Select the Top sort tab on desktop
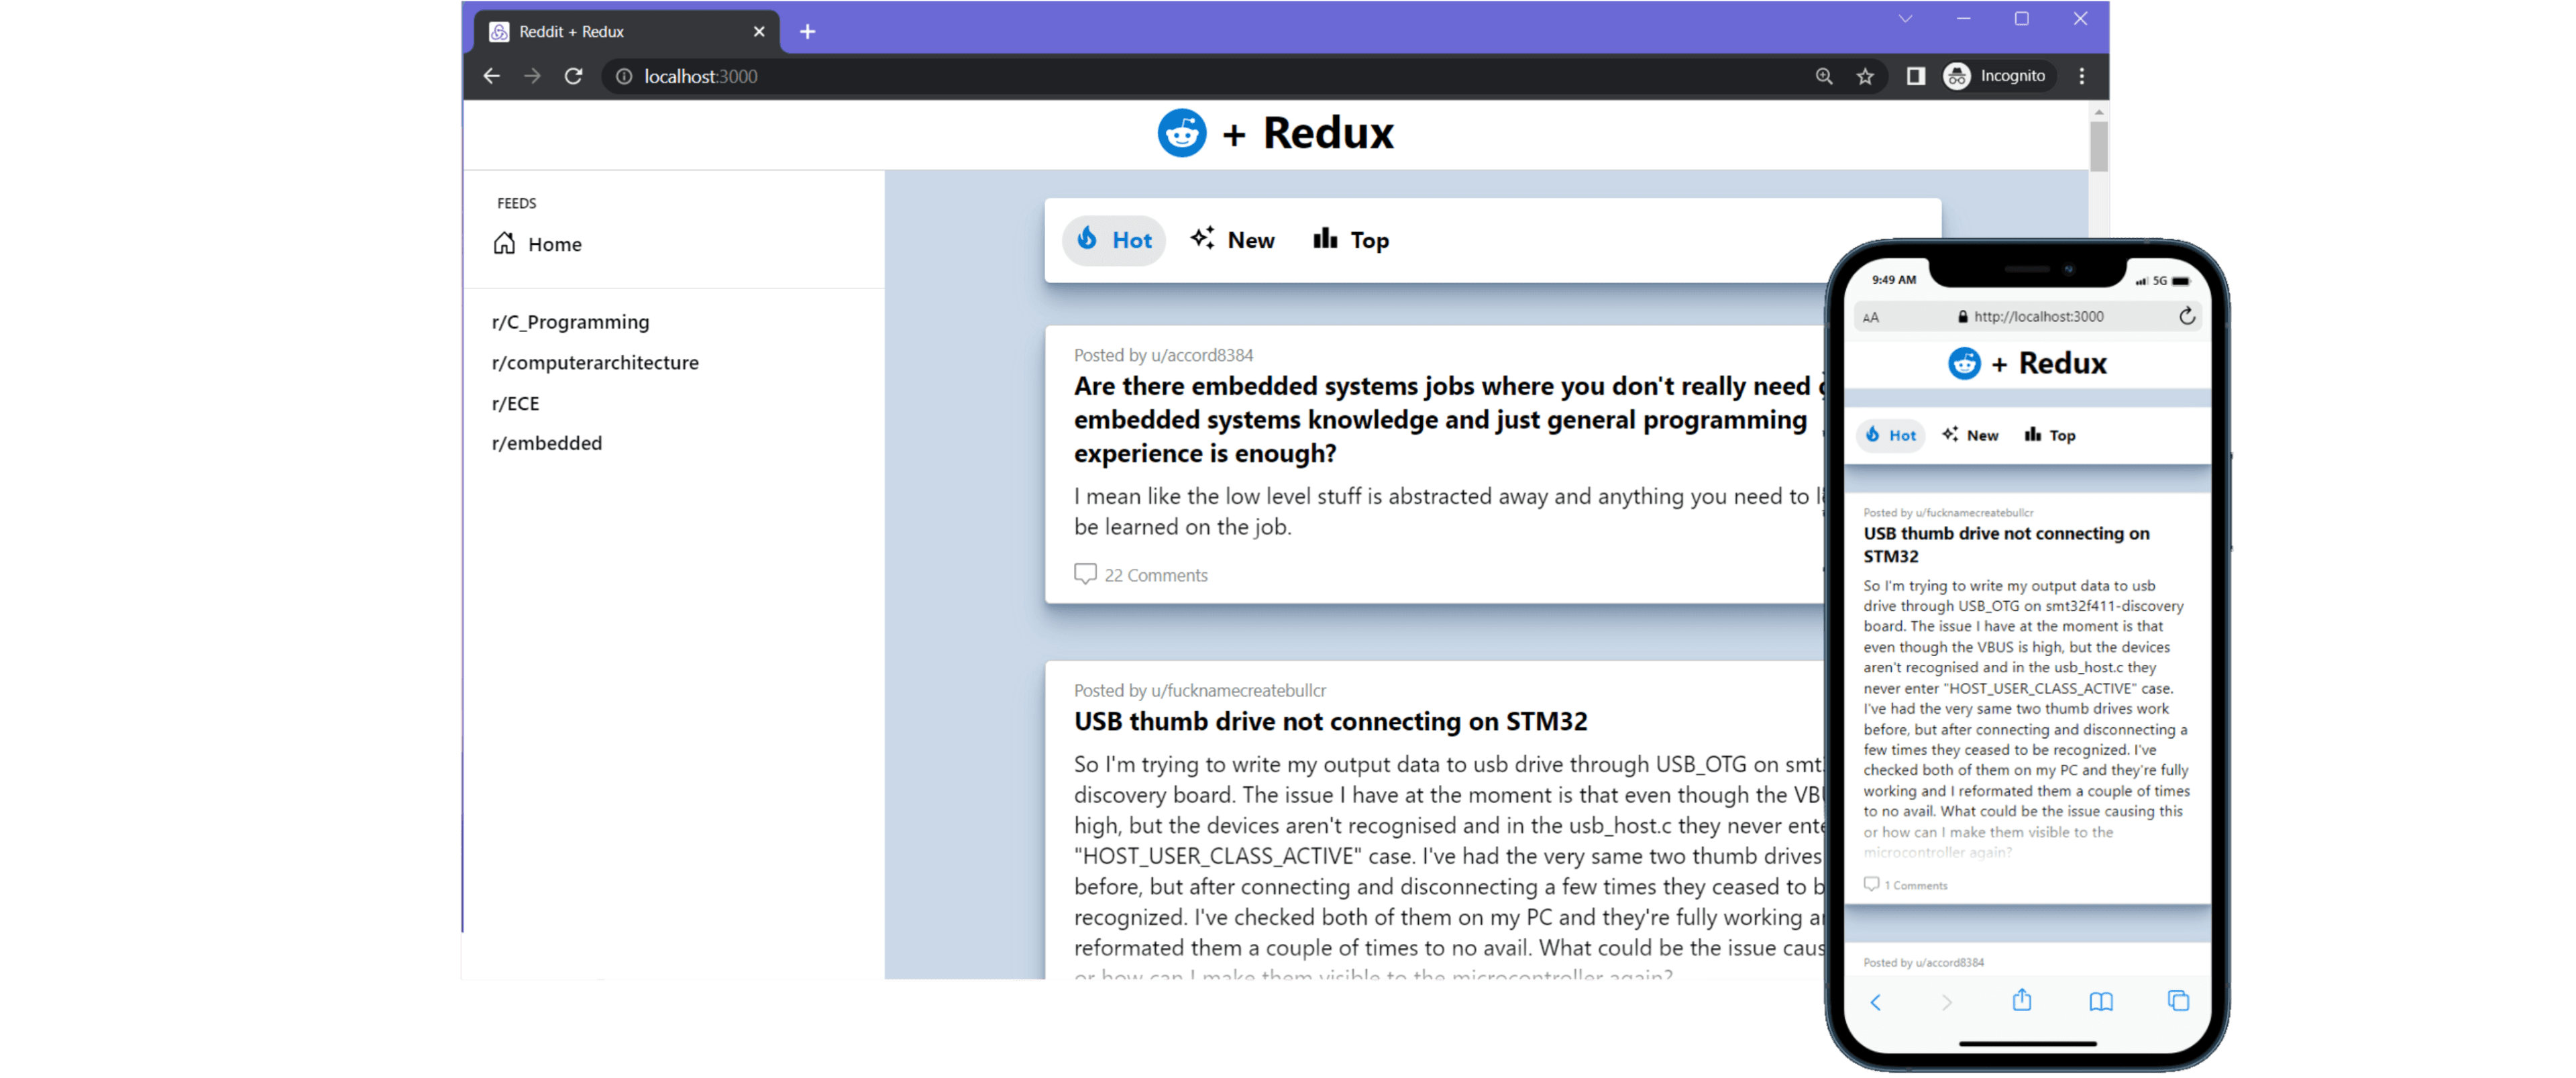Image resolution: width=2576 pixels, height=1078 pixels. 1351,240
